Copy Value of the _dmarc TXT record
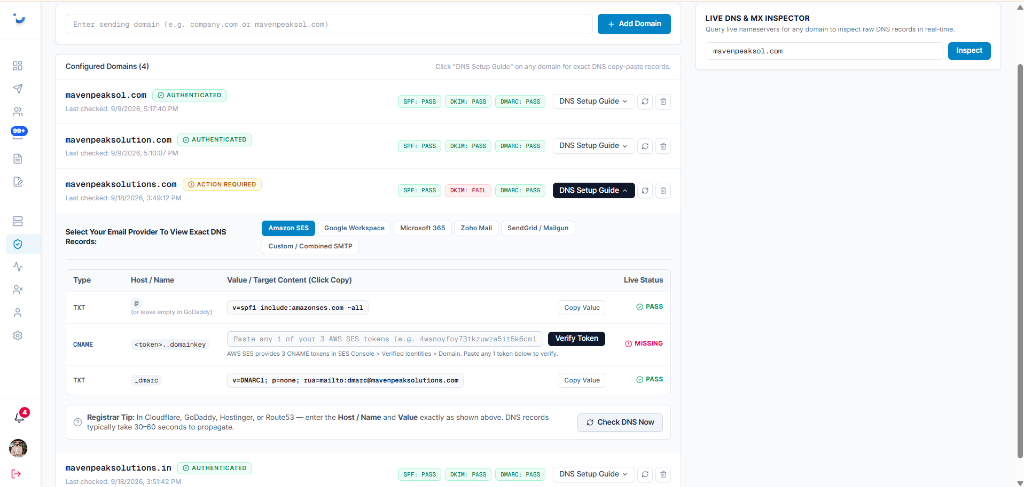This screenshot has width=1024, height=487. (582, 381)
